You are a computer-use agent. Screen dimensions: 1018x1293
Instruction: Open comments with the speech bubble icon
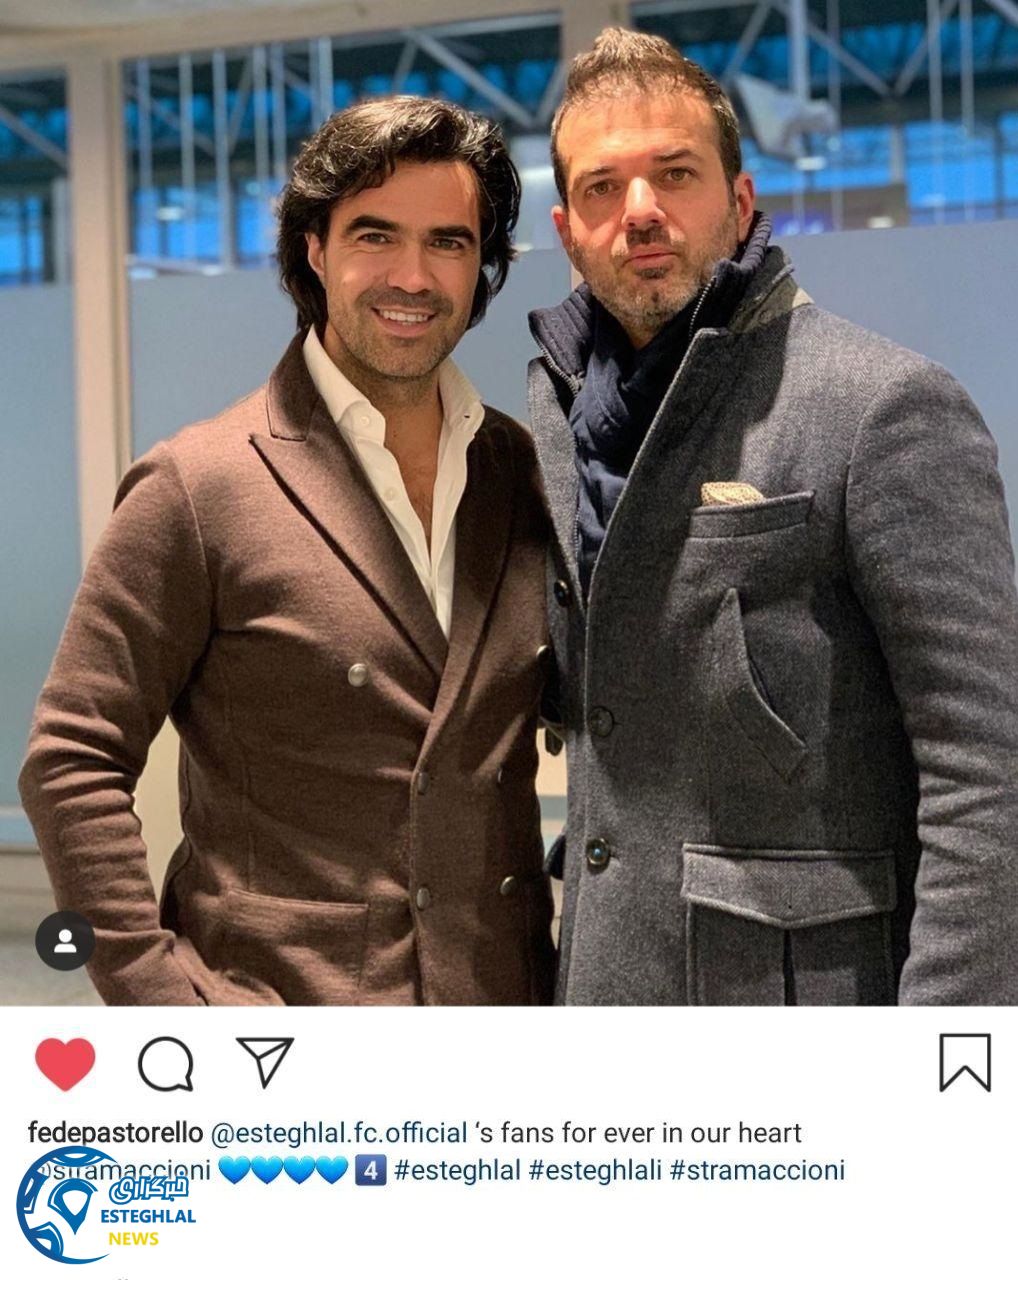165,1063
